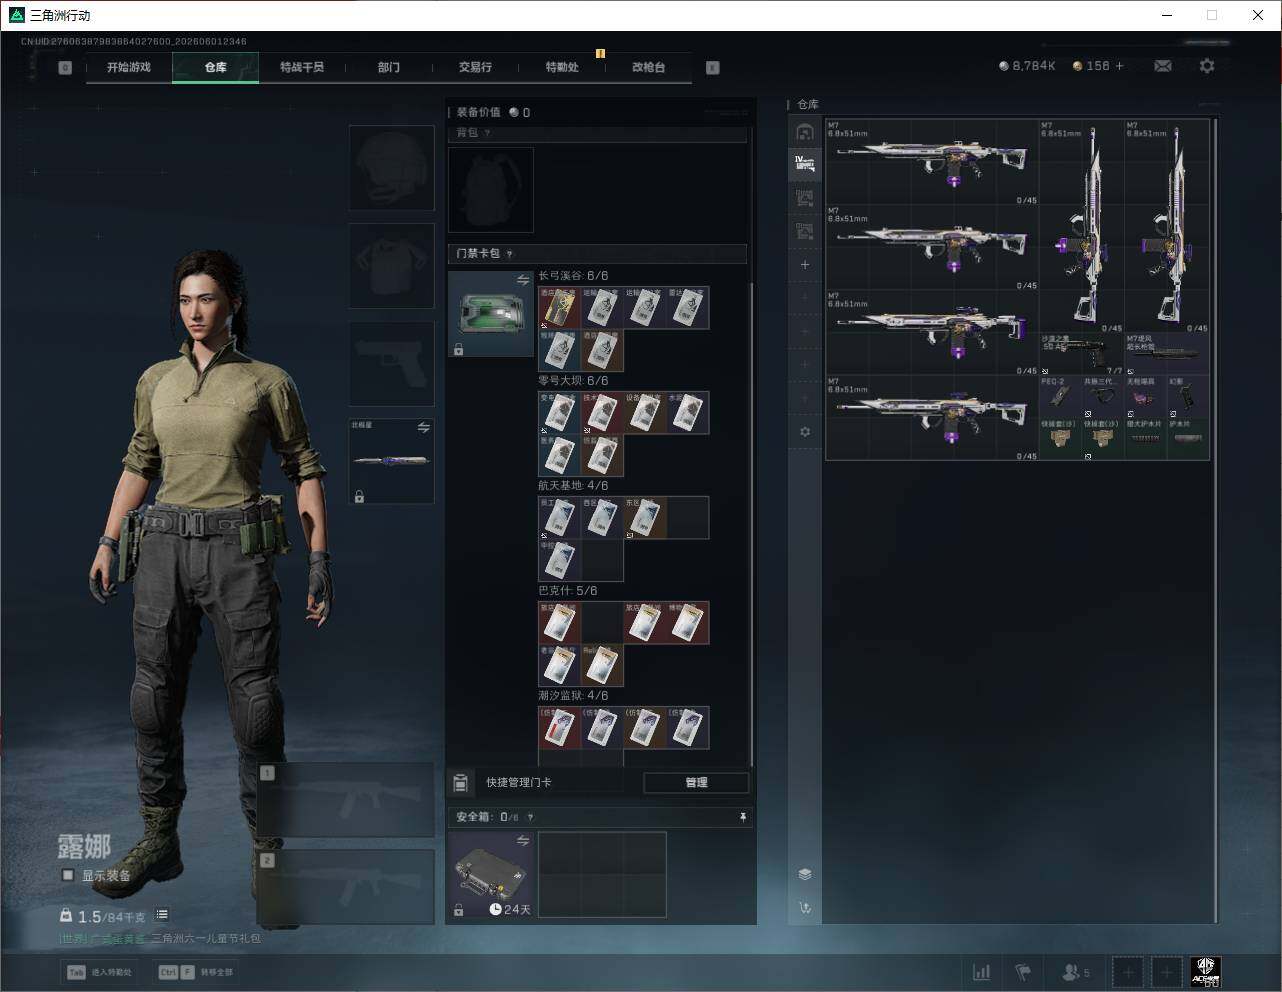Click the right nav key icon after 改枪台

pos(713,68)
